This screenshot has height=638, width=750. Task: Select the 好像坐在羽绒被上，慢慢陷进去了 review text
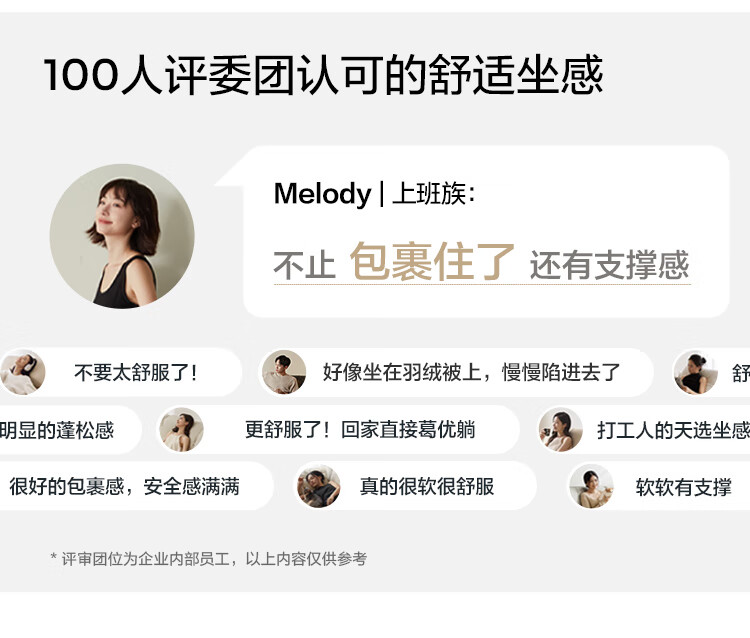pyautogui.click(x=471, y=372)
